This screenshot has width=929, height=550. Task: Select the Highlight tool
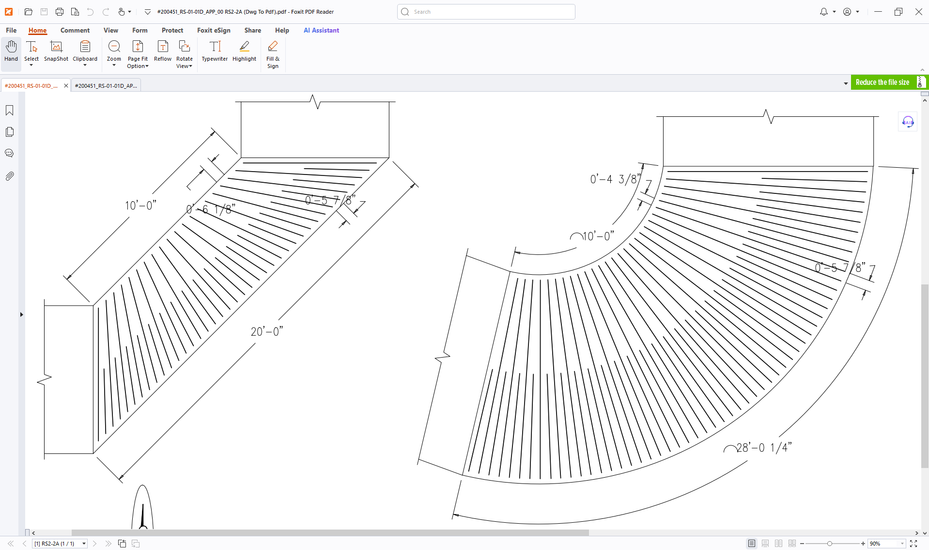pos(244,51)
